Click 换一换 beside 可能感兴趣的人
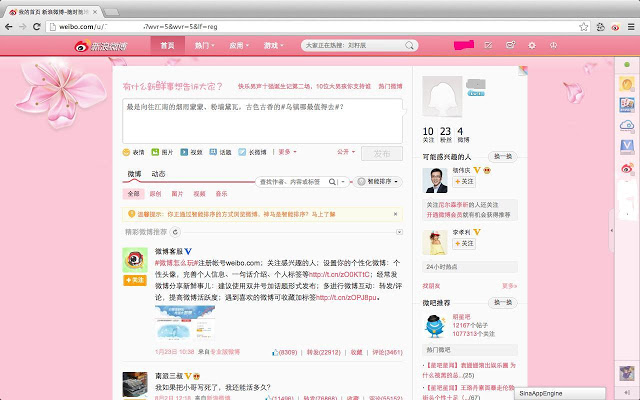Screen dimensions: 640x400 tap(503, 156)
